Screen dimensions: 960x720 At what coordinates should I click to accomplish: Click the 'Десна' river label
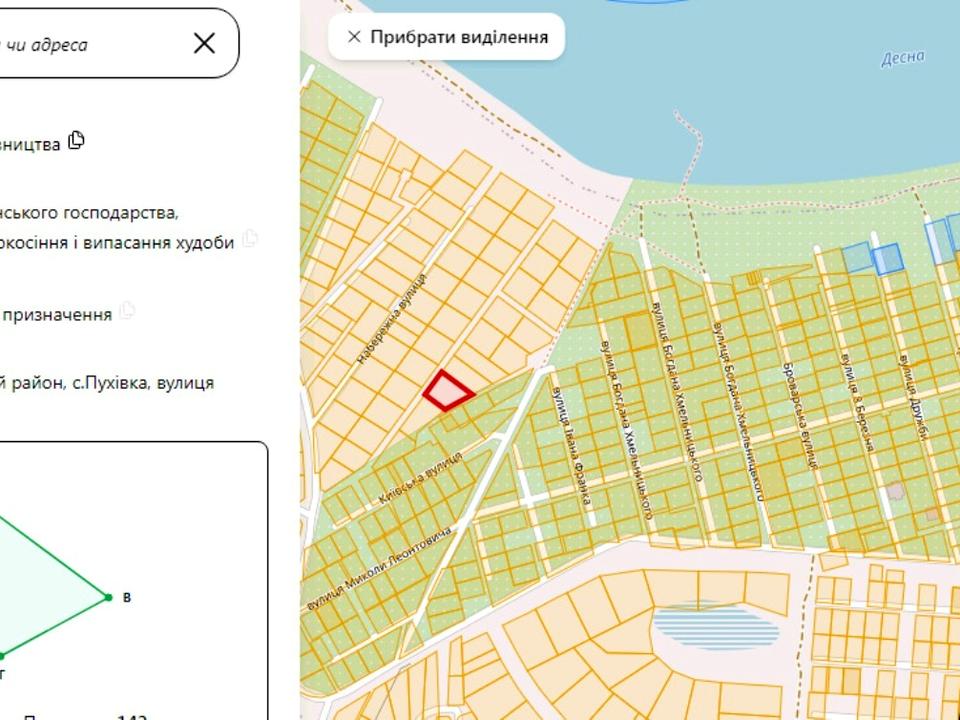pyautogui.click(x=903, y=58)
